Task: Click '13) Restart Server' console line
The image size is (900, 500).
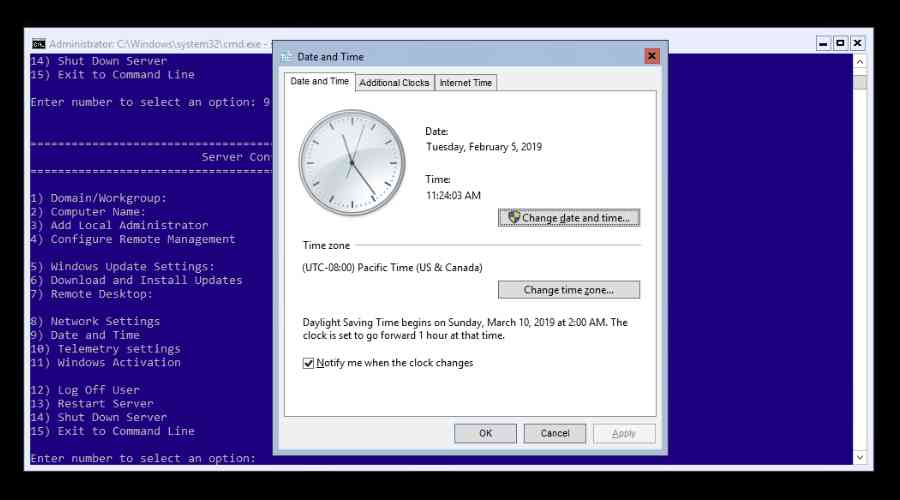Action: click(92, 404)
